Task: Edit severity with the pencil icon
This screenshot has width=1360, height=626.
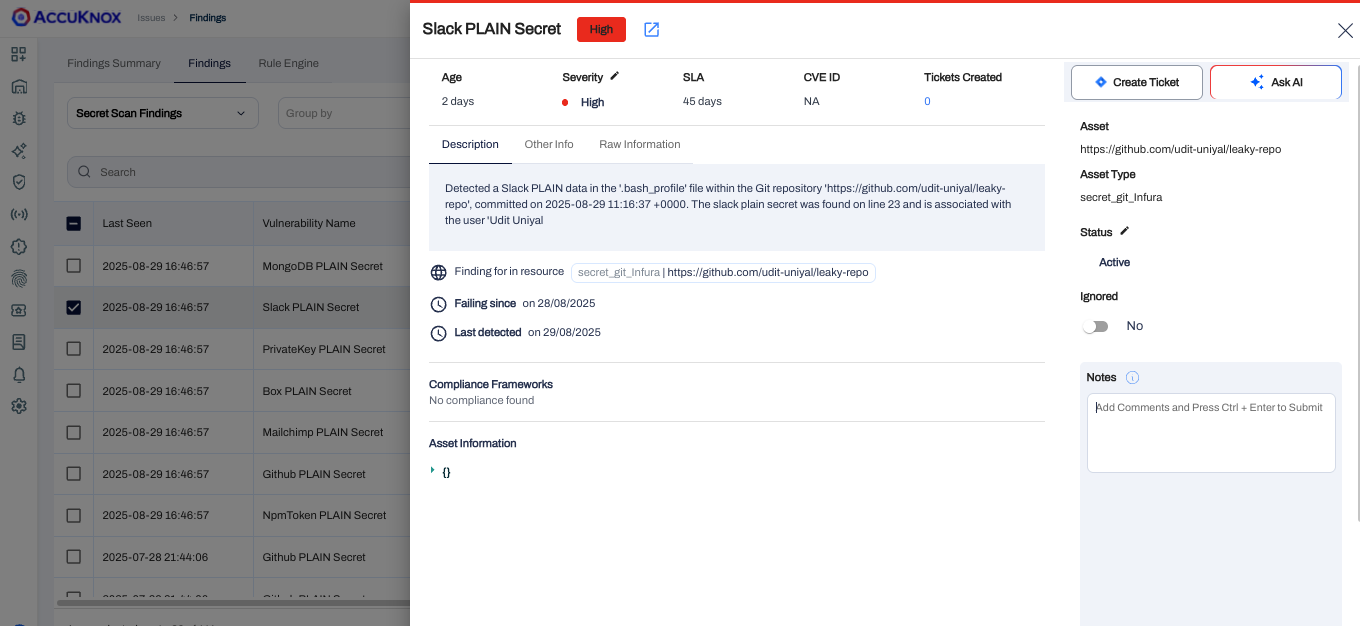Action: pos(615,76)
